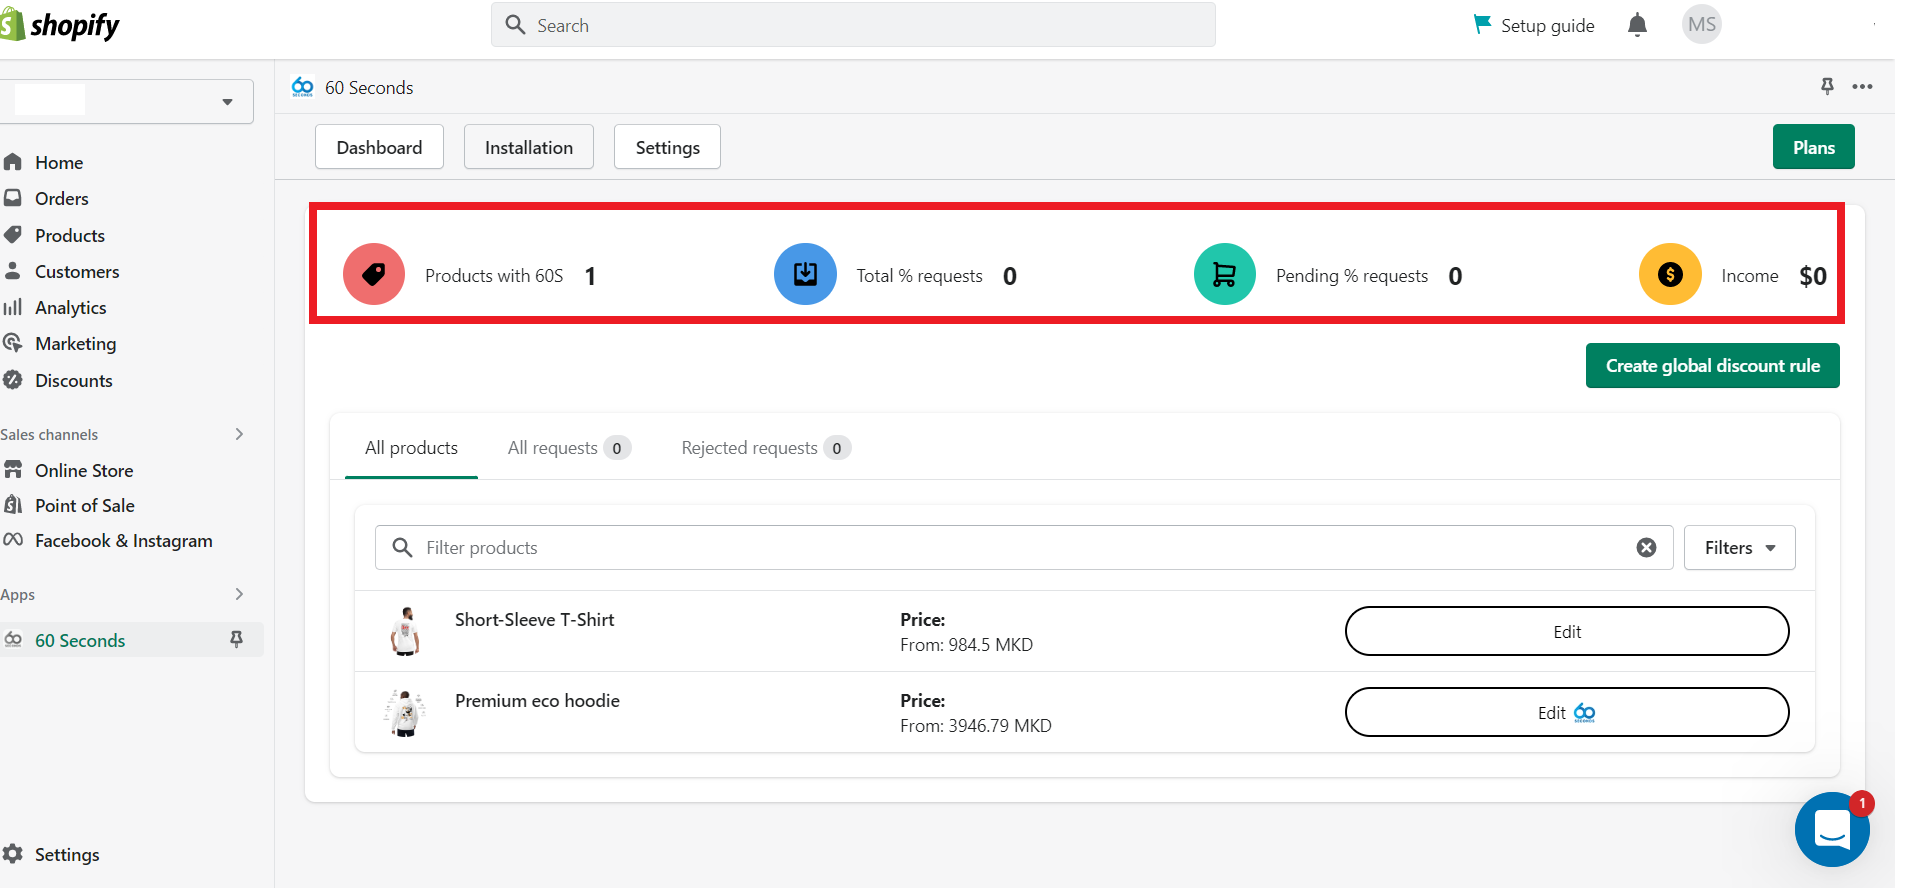Click the Premium eco hoodie thumbnail
The width and height of the screenshot is (1920, 888).
(405, 713)
